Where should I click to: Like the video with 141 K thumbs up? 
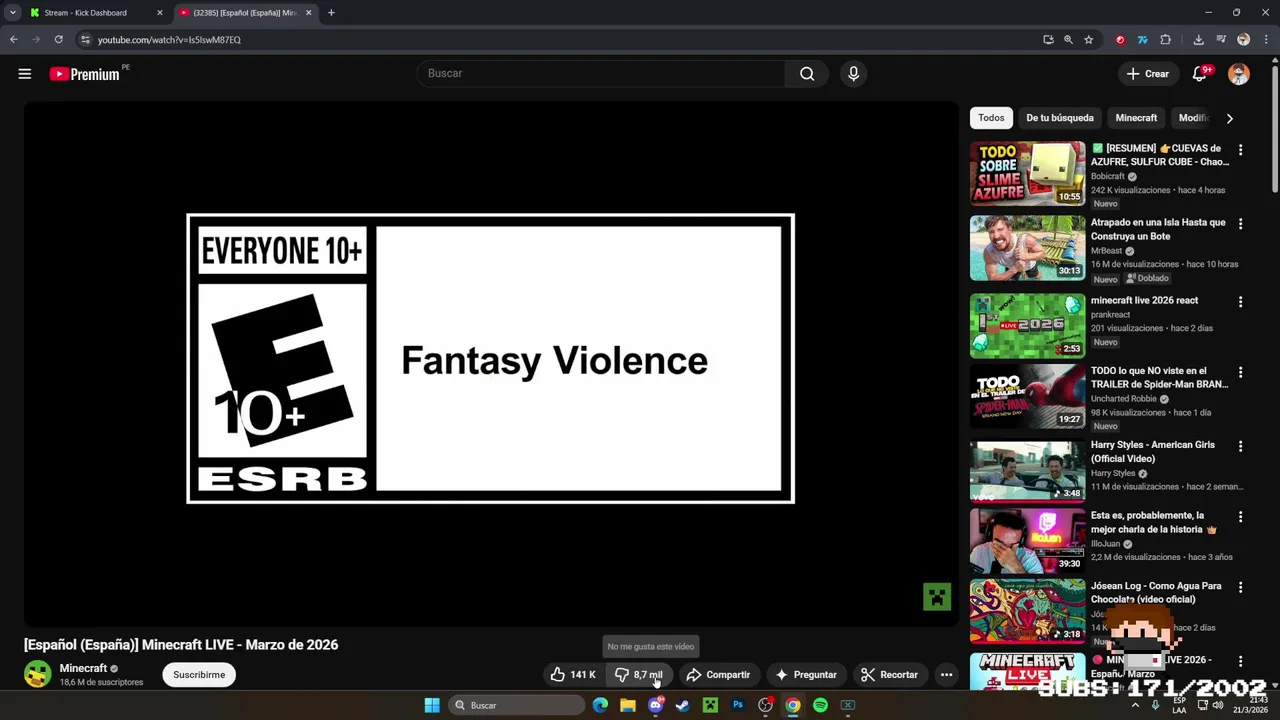point(573,675)
